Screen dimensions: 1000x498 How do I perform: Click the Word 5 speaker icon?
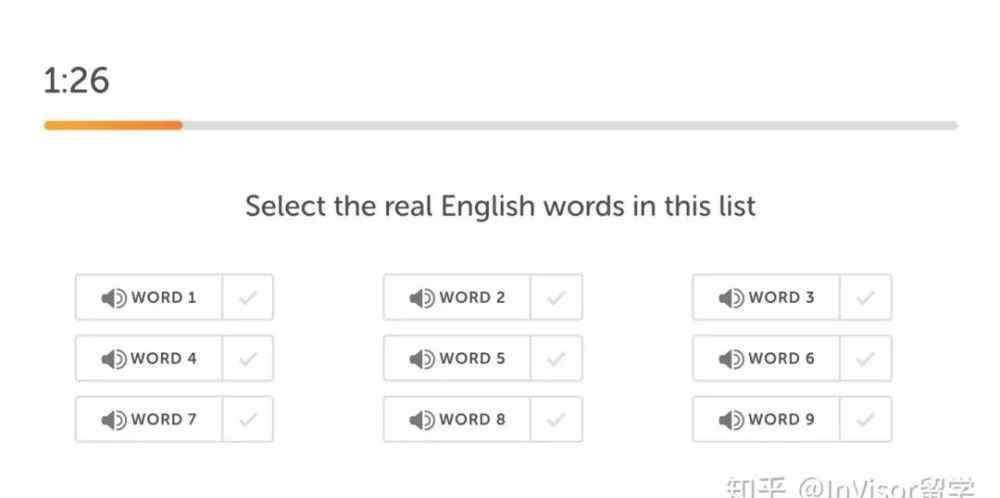pos(422,359)
